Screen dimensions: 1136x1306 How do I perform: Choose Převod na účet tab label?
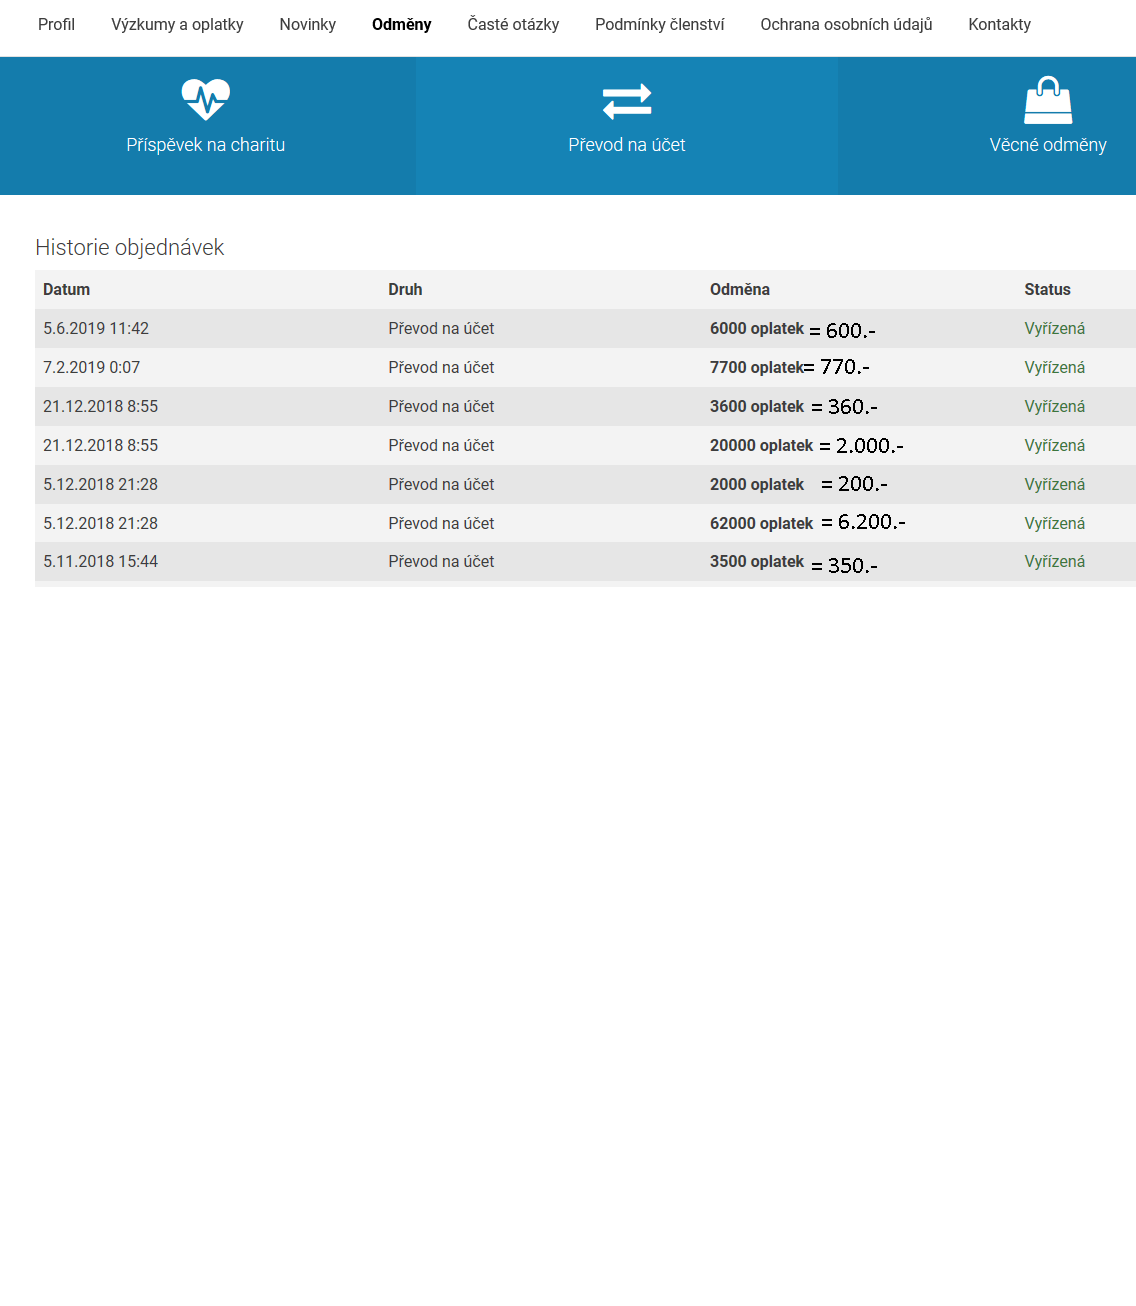pyautogui.click(x=627, y=145)
